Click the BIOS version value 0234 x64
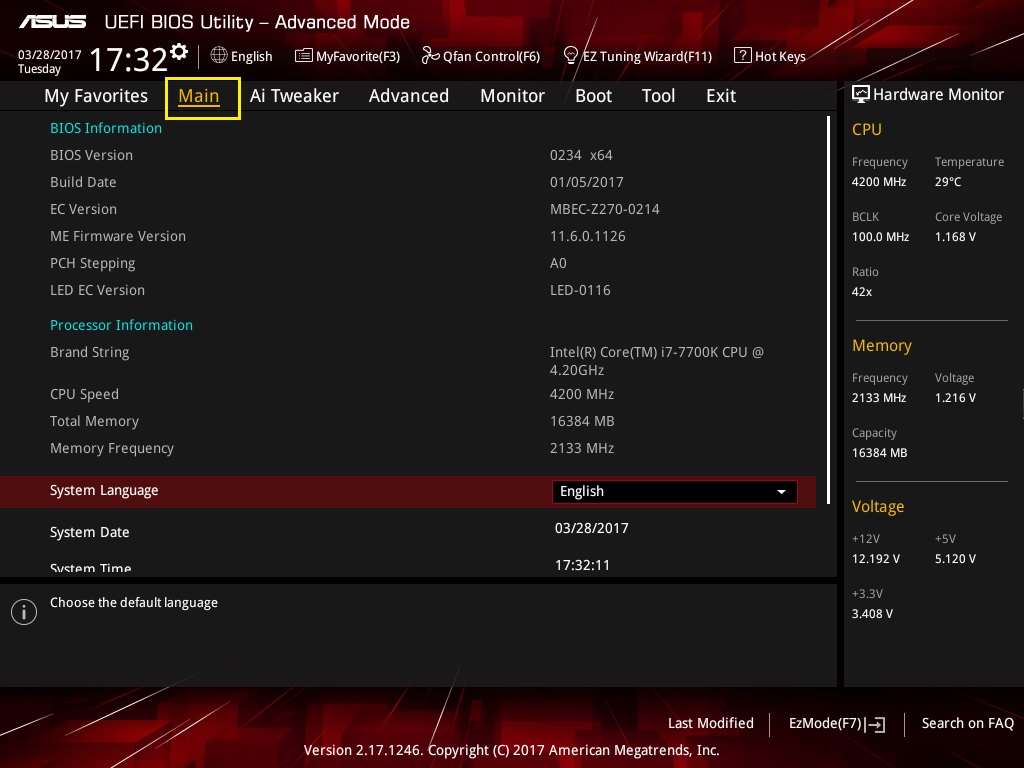This screenshot has width=1024, height=768. (581, 155)
